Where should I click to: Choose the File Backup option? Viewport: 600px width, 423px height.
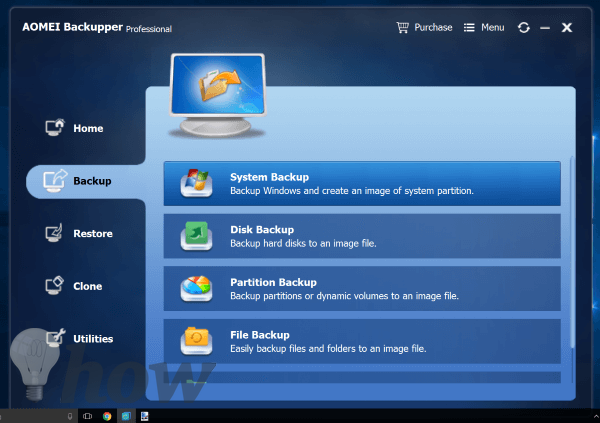[362, 341]
